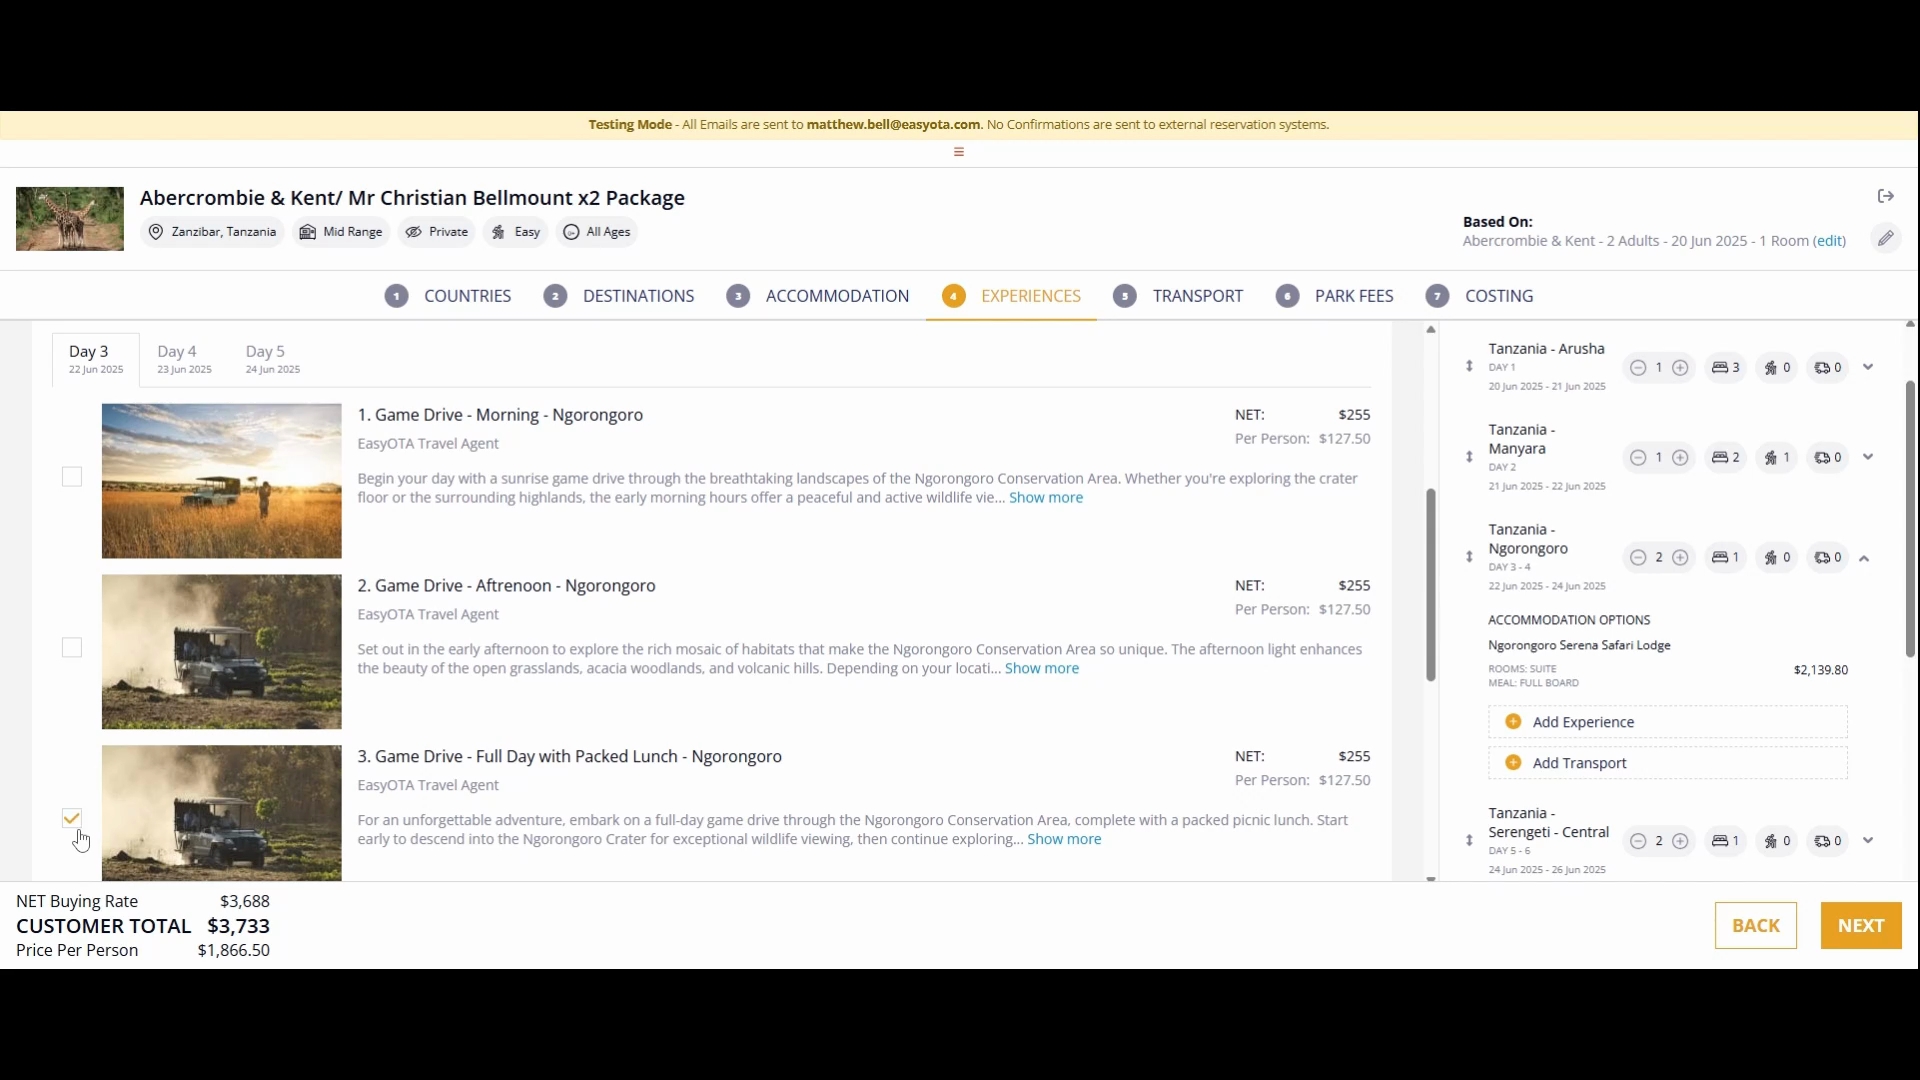Click the Private tag

436,232
